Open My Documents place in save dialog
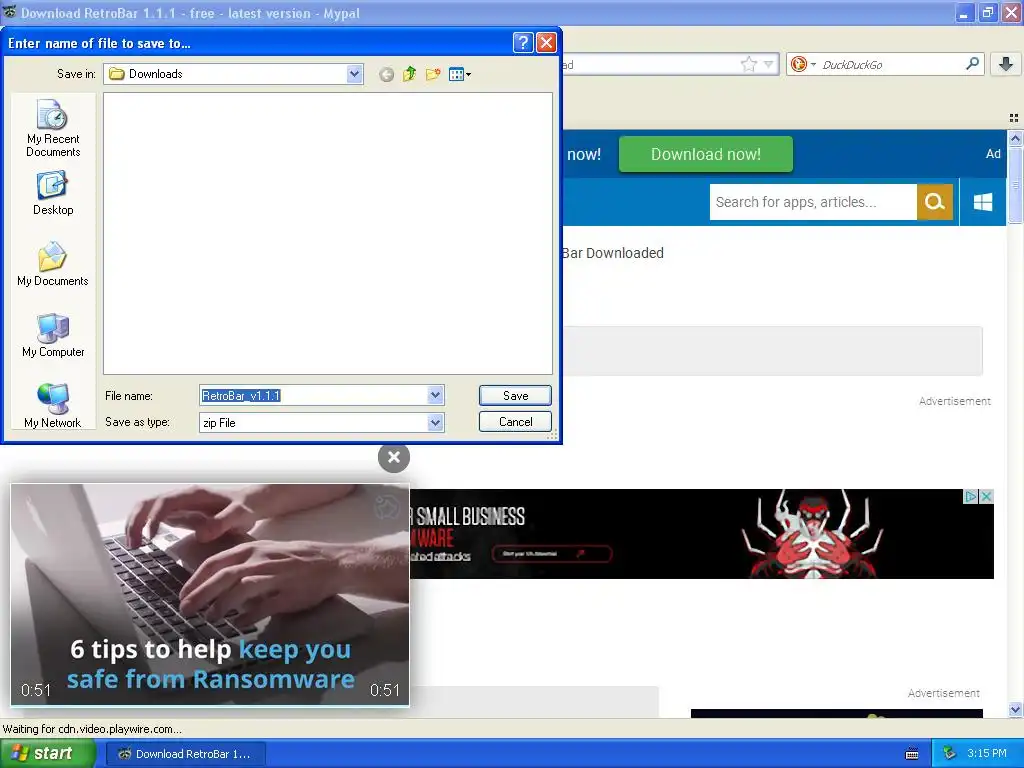The height and width of the screenshot is (768, 1024). 53,264
